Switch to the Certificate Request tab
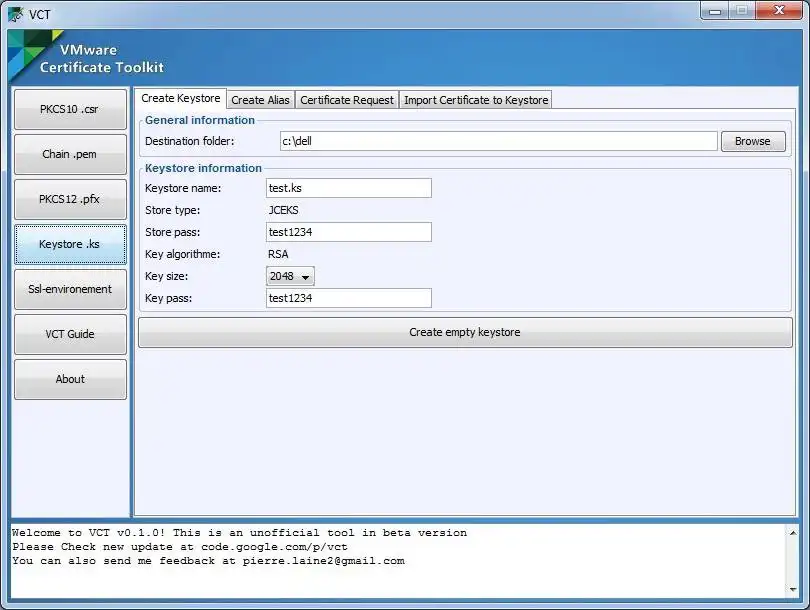Viewport: 810px width, 610px height. (x=347, y=100)
